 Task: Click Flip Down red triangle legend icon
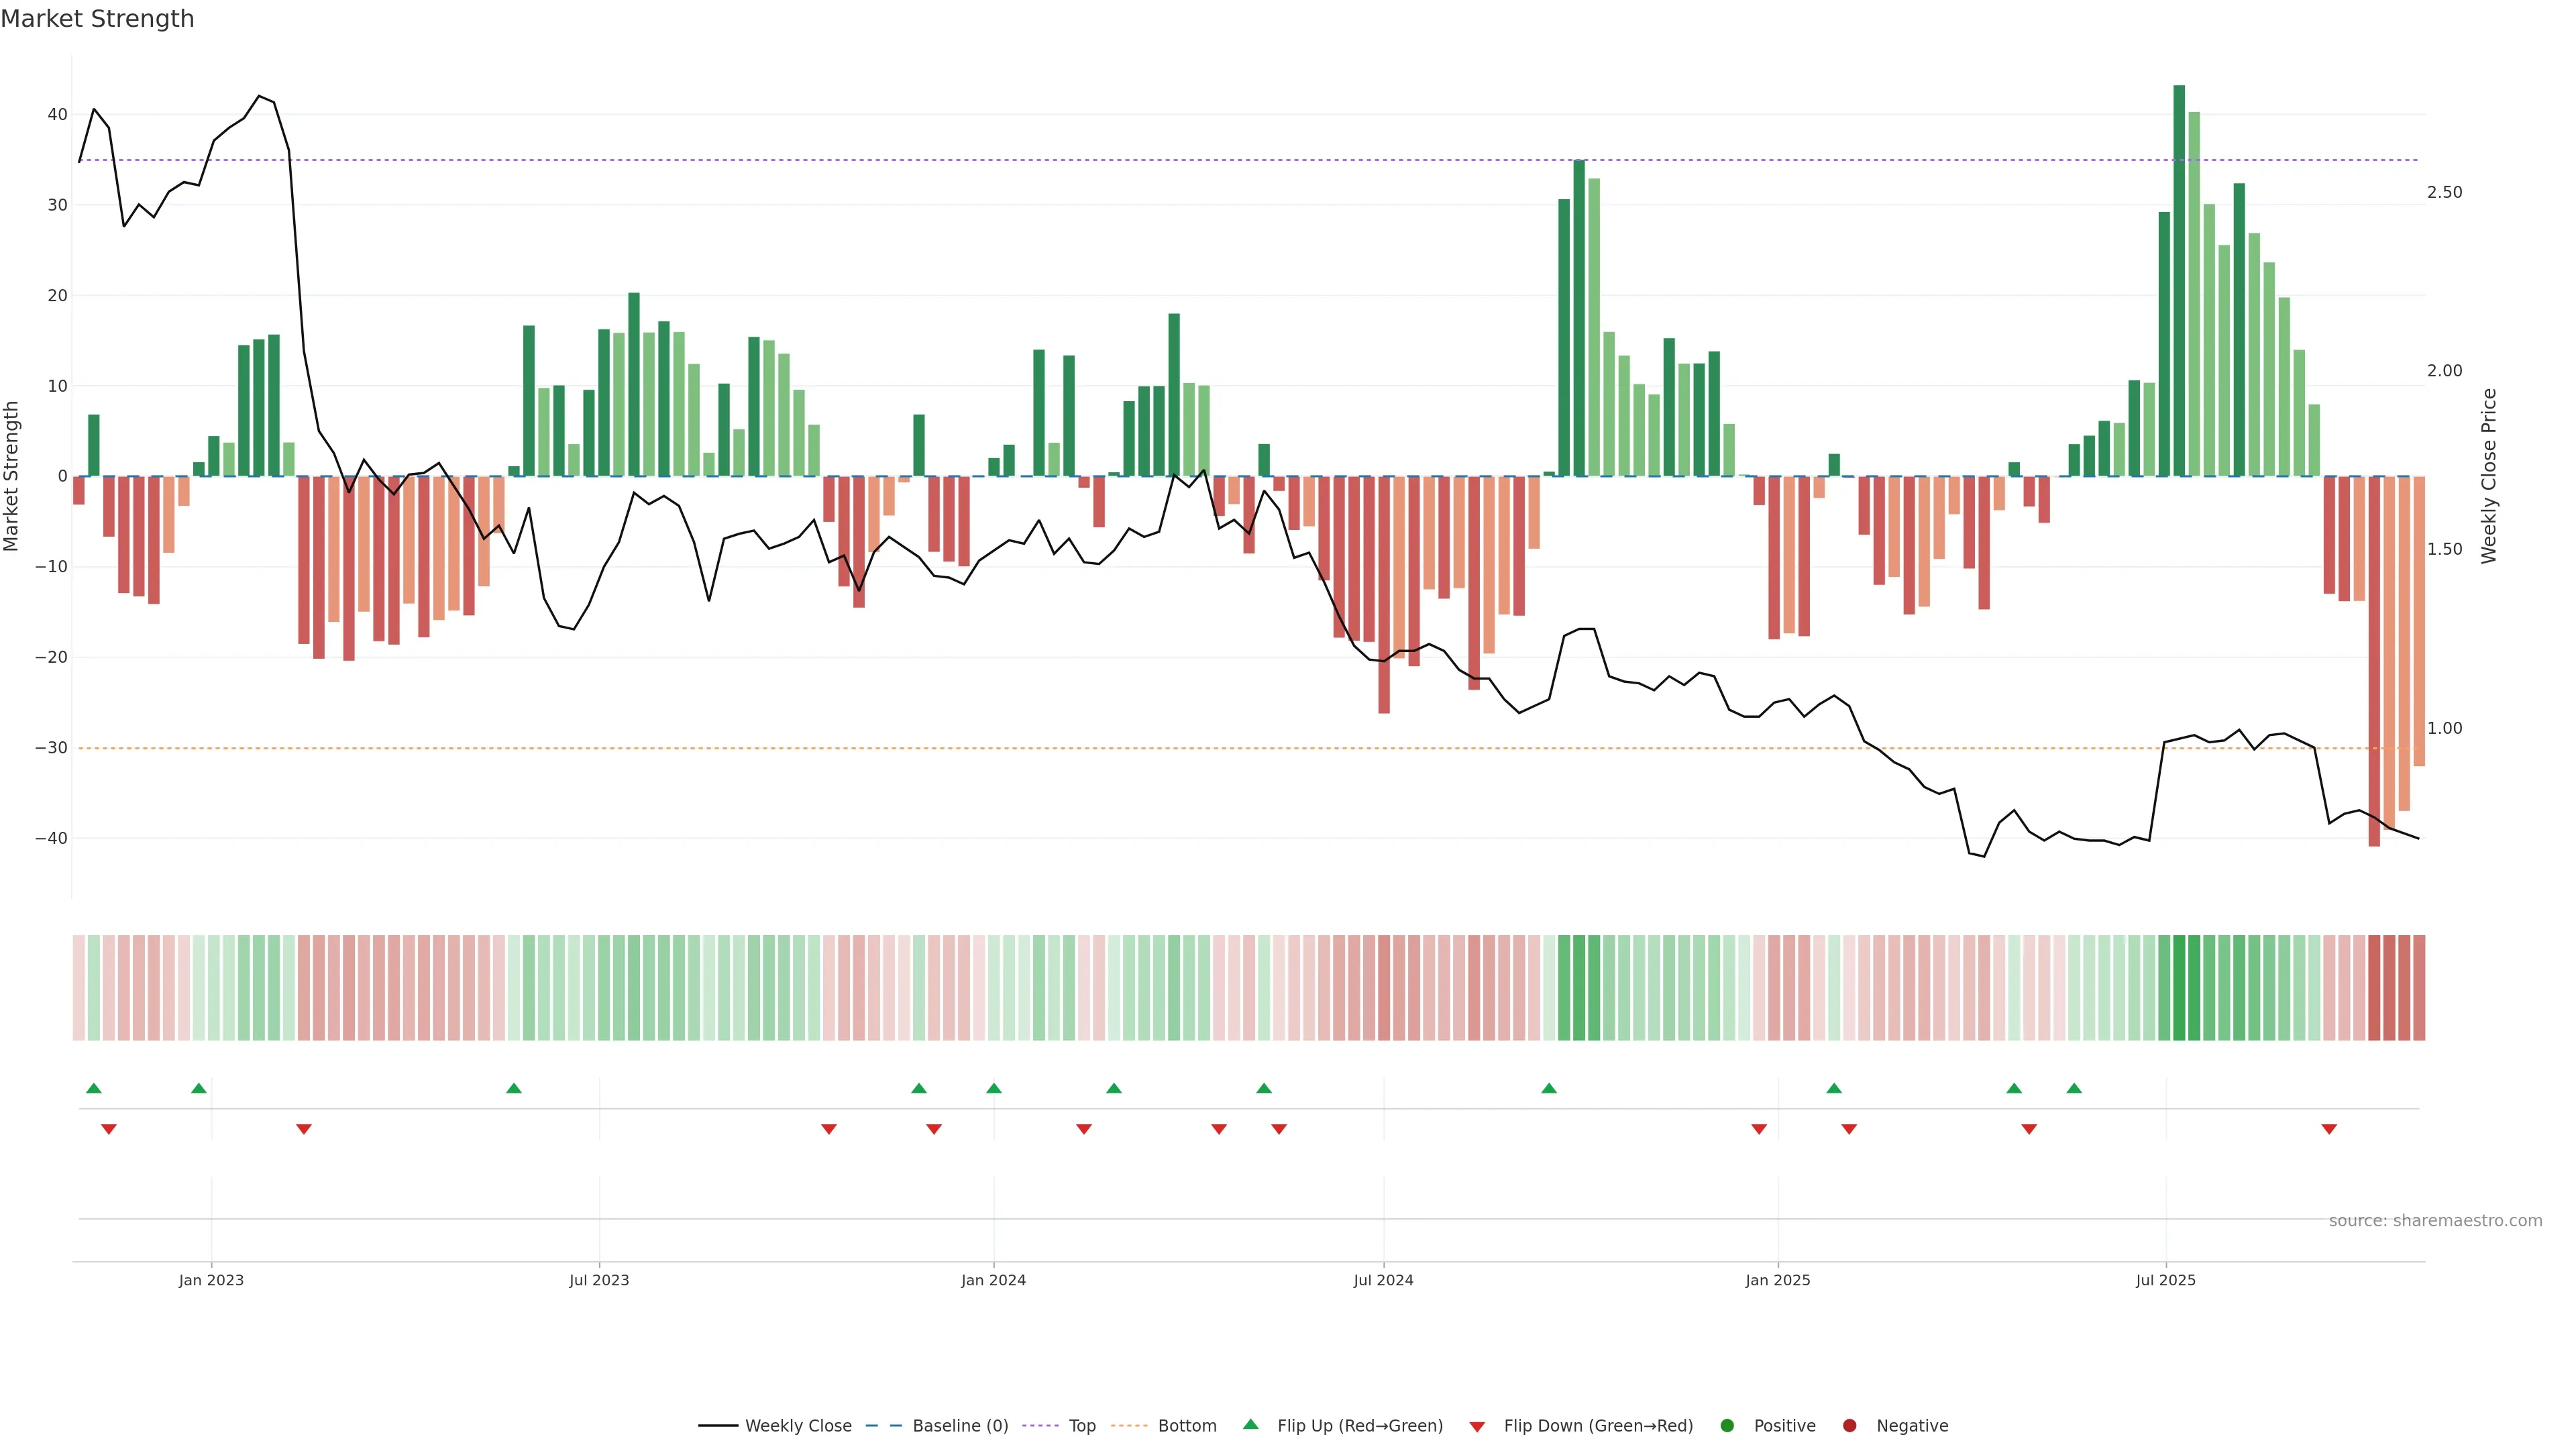pos(1477,1427)
